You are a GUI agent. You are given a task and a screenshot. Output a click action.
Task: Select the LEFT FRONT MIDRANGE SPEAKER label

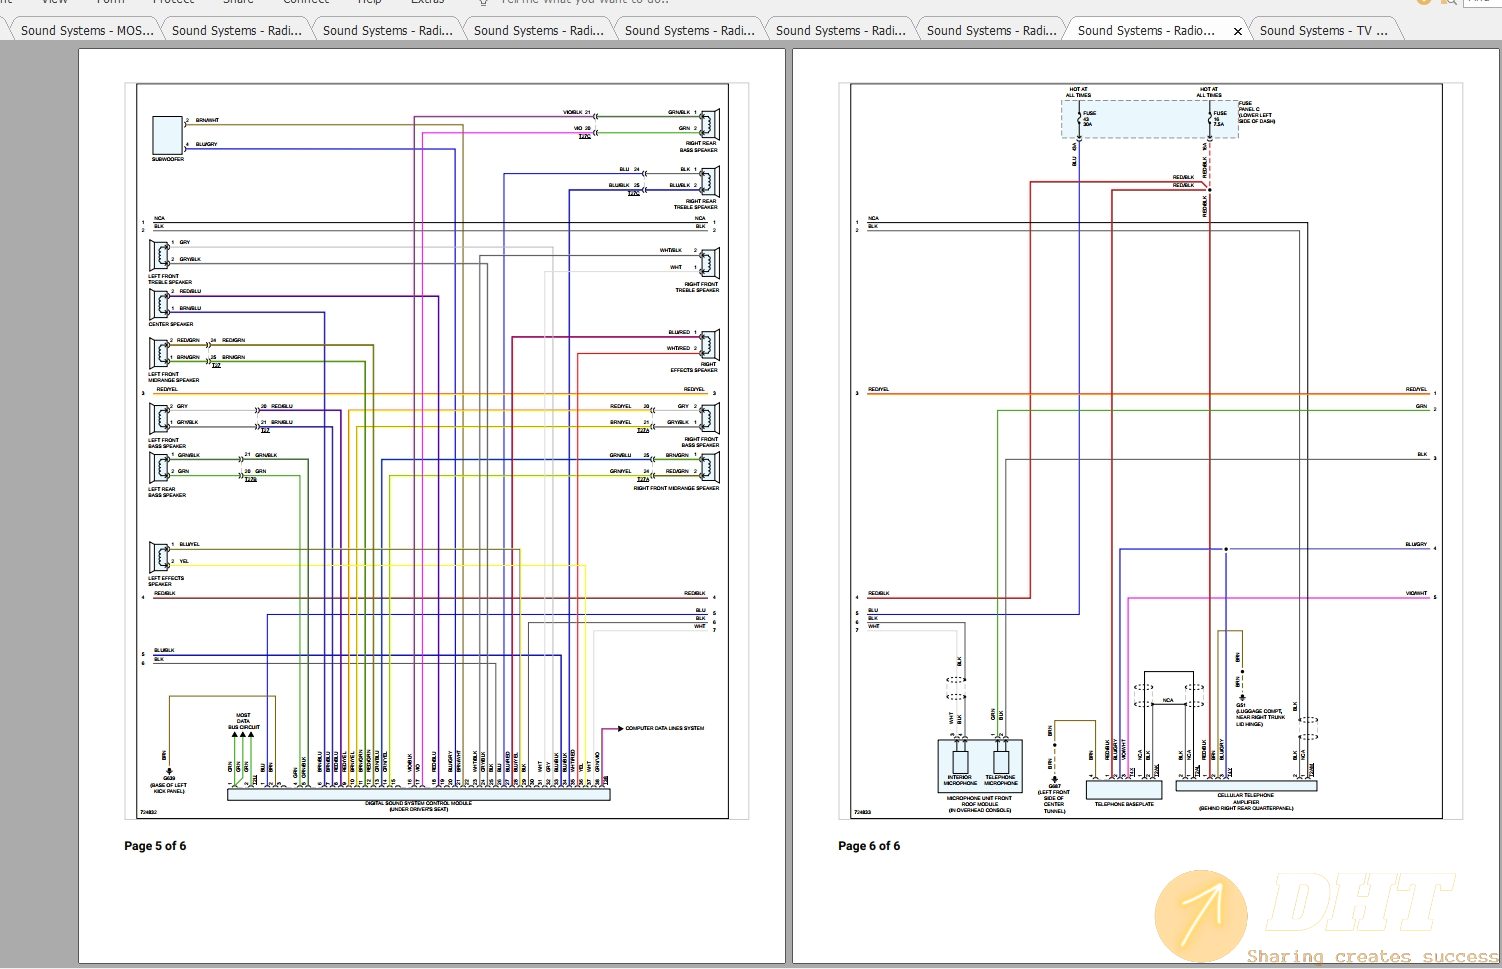pyautogui.click(x=174, y=377)
